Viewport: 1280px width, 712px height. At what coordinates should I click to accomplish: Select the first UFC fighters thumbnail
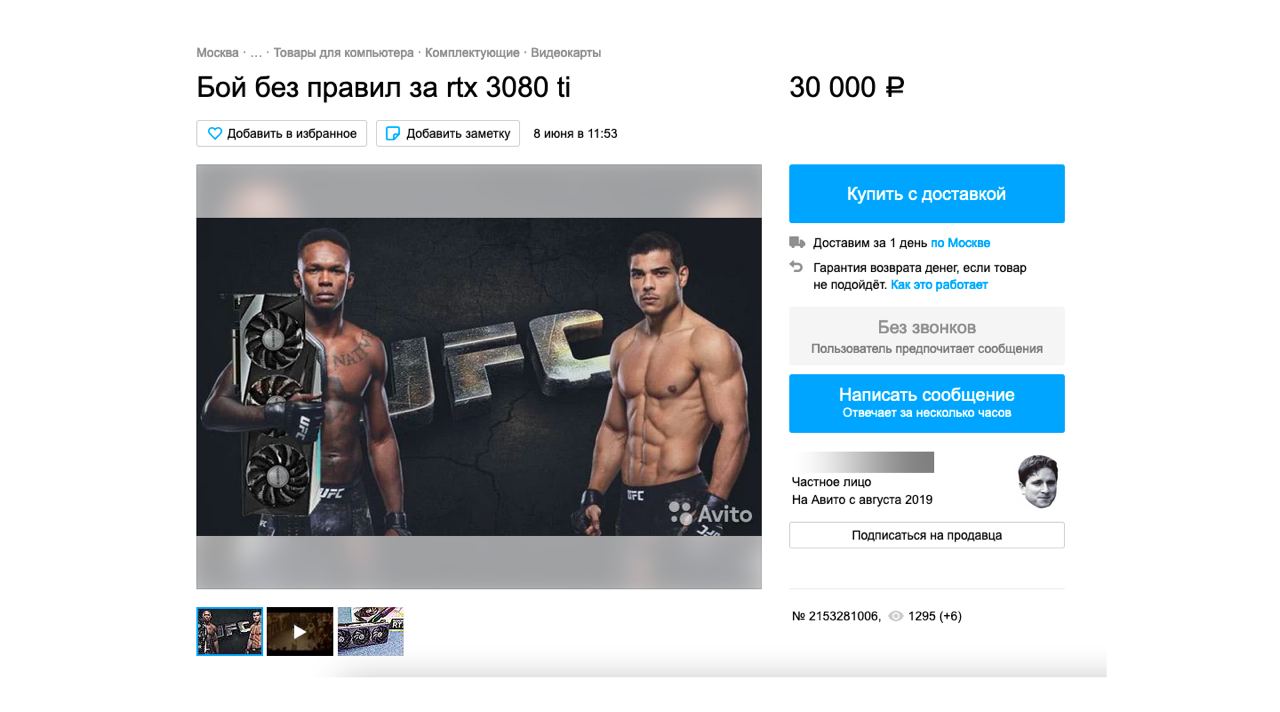230,631
